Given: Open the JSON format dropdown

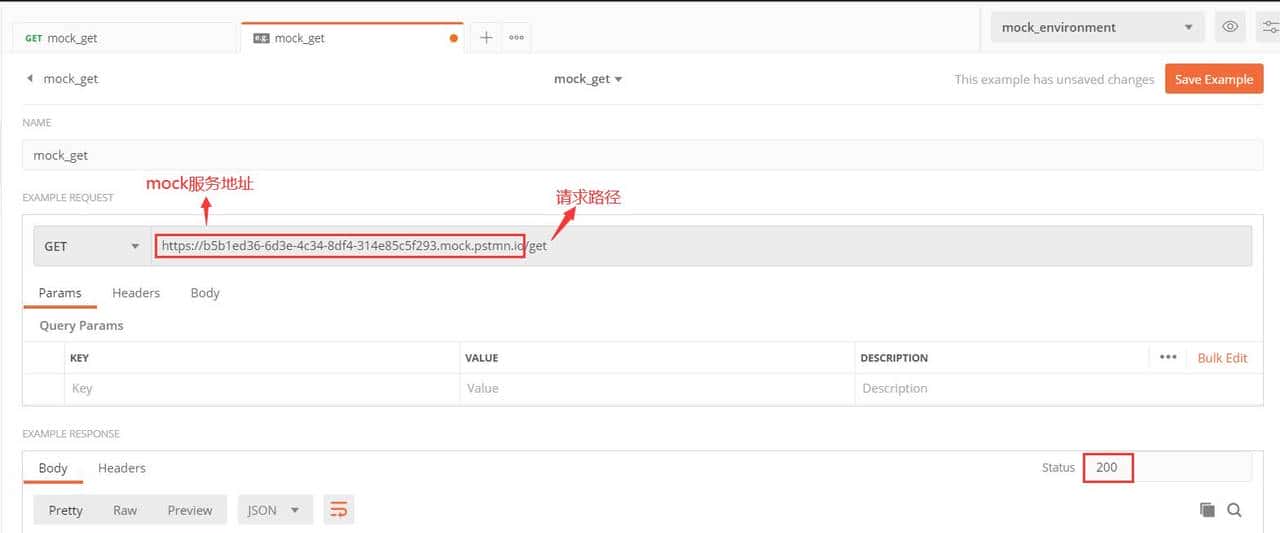Looking at the screenshot, I should point(275,510).
